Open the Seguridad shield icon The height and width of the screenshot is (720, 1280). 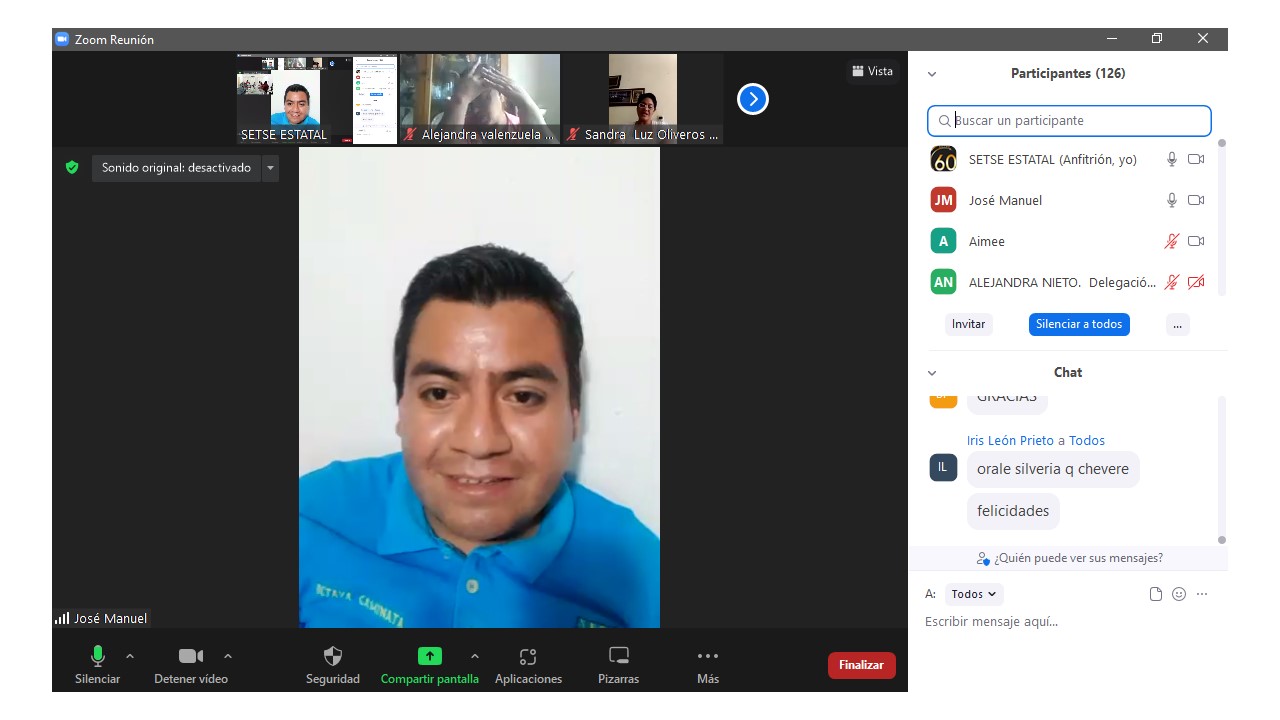333,657
